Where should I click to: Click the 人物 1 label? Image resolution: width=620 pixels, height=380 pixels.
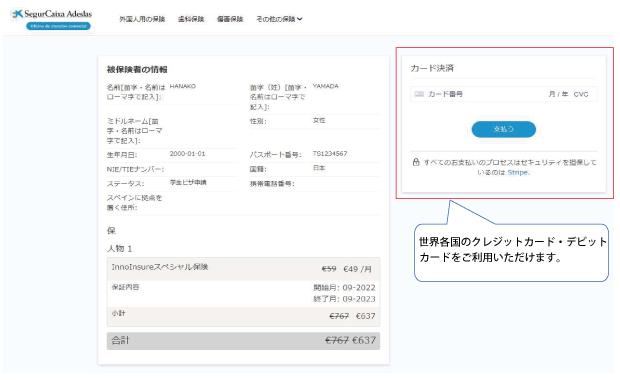click(x=119, y=249)
